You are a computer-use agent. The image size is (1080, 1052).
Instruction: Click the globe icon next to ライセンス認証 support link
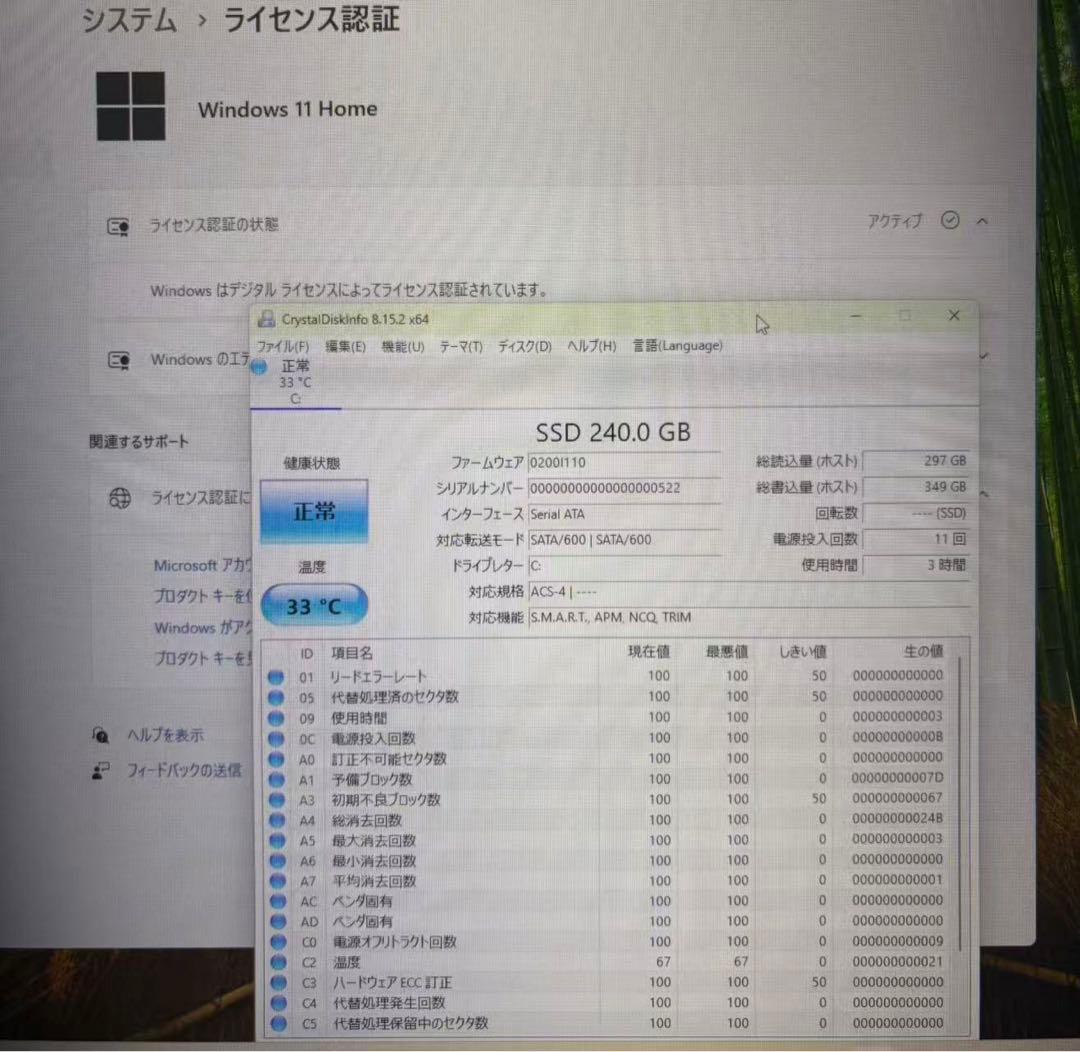point(120,498)
